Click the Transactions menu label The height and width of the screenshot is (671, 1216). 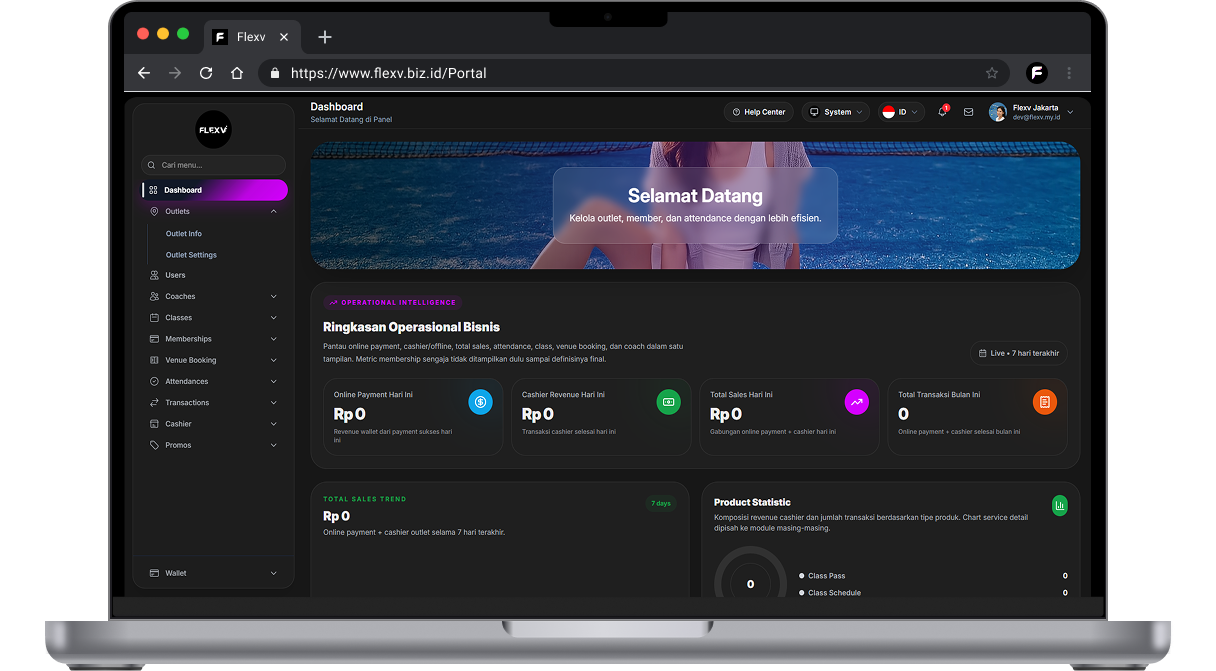pos(187,403)
